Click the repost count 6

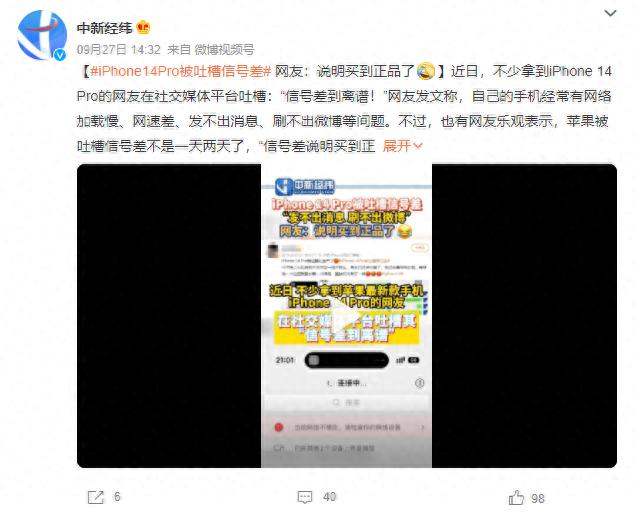(x=117, y=497)
